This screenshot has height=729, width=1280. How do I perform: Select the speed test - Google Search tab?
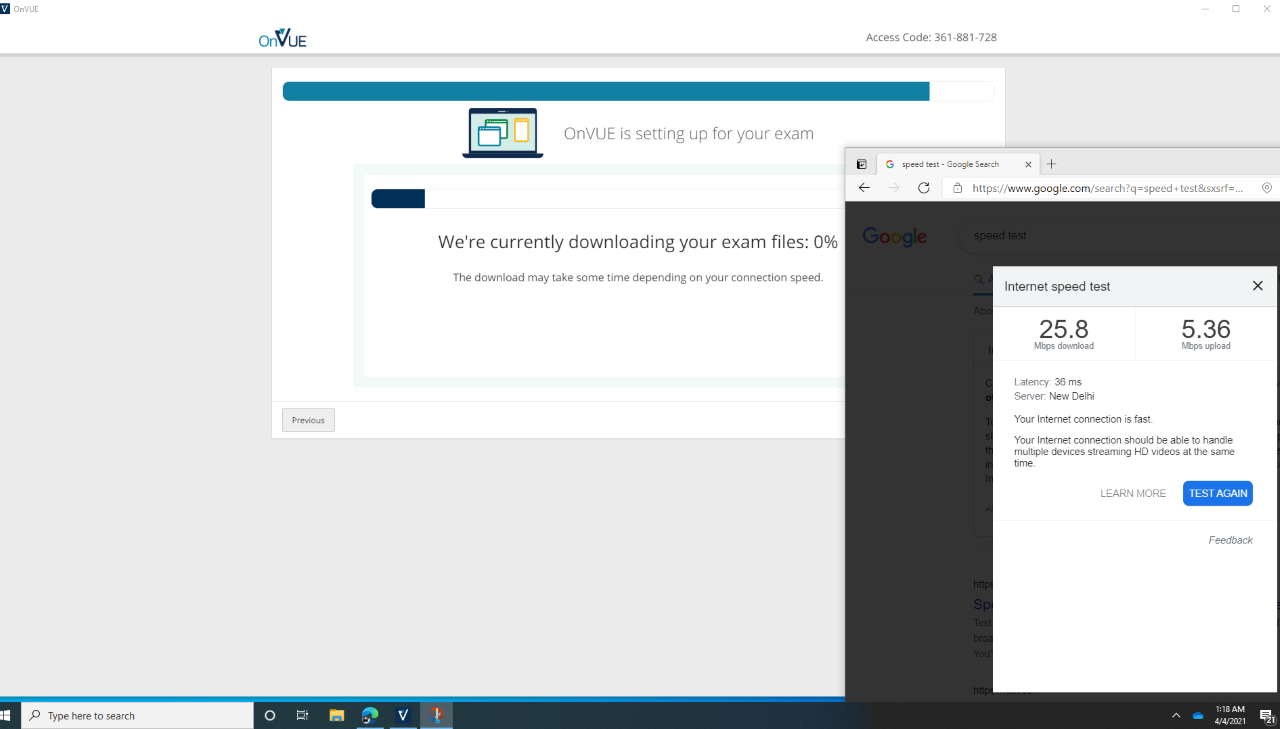(958, 164)
